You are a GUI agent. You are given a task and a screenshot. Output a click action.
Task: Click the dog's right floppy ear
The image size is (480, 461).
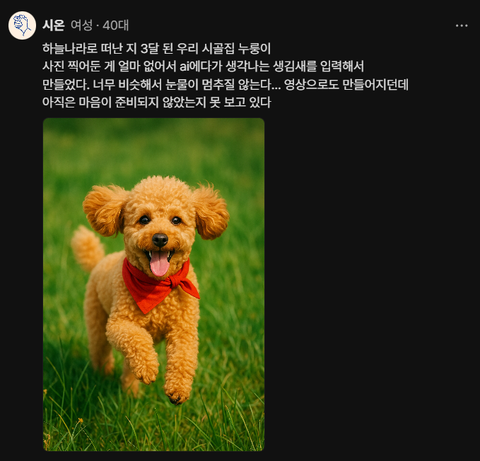pos(211,212)
